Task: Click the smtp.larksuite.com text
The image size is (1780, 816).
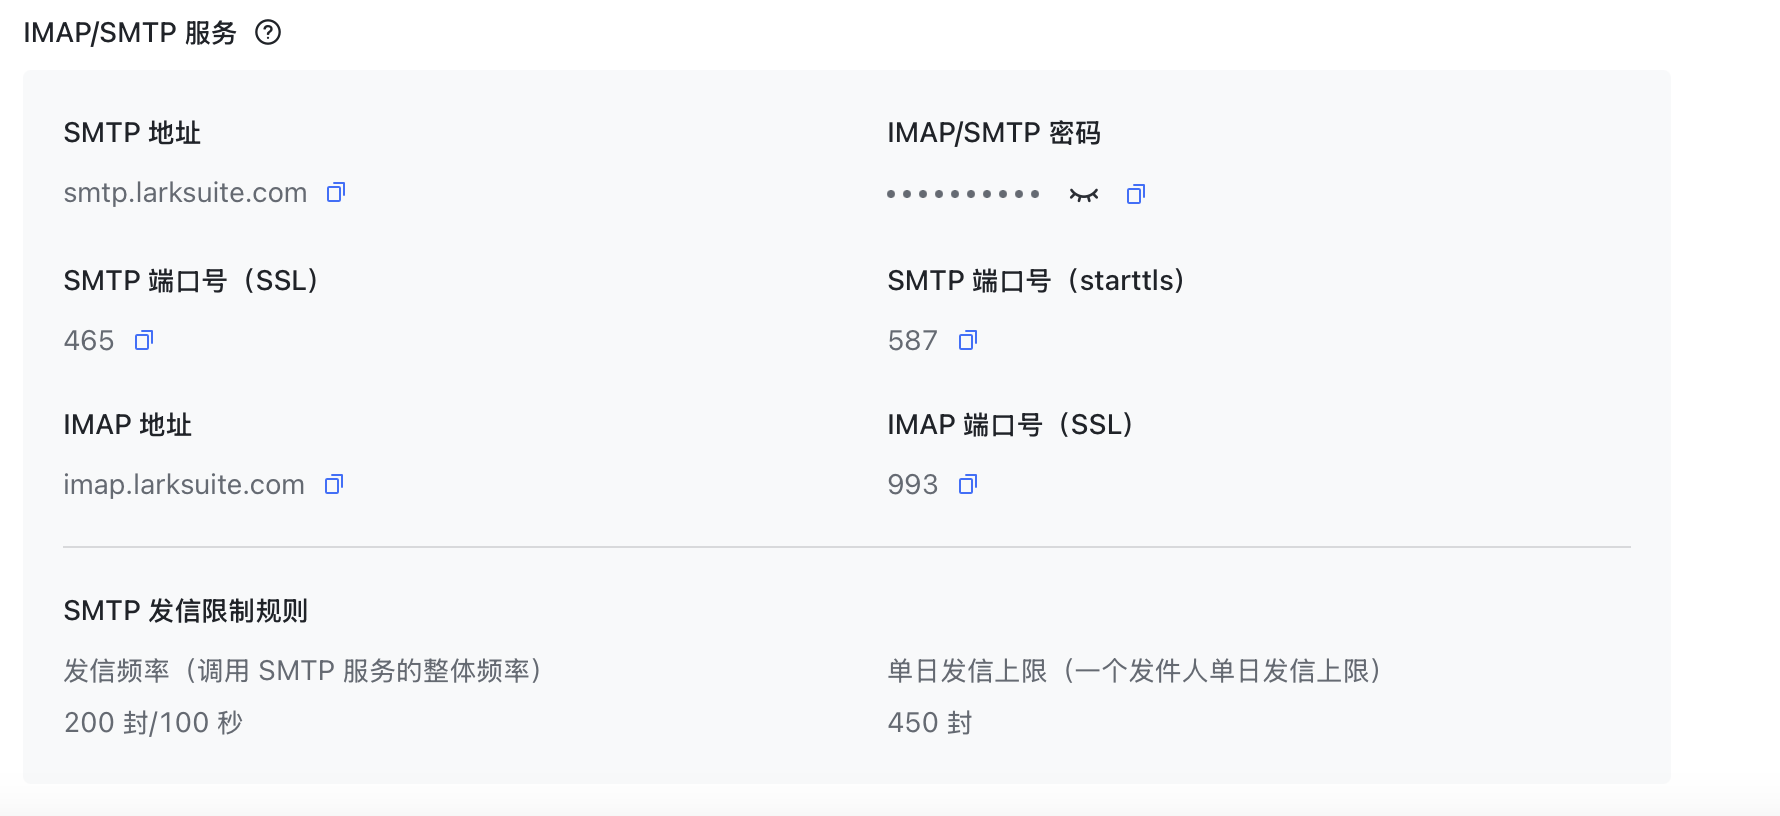Action: [x=185, y=193]
